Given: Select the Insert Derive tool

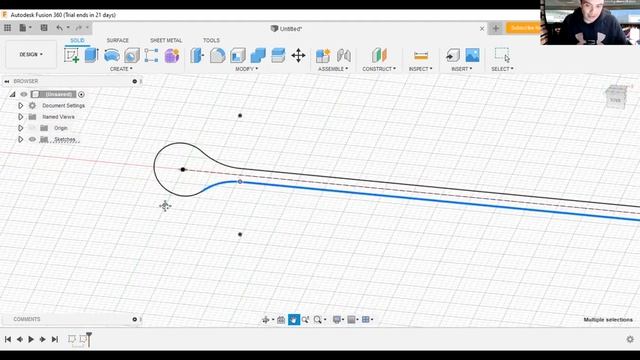Looking at the screenshot, I should click(x=452, y=56).
